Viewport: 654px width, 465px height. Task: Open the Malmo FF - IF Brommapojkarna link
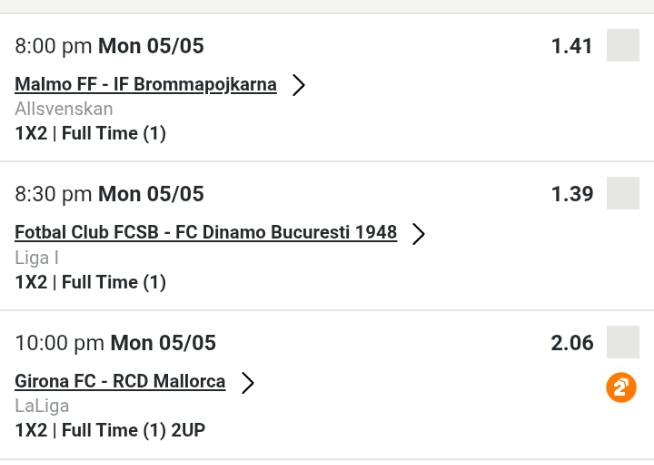tap(146, 84)
